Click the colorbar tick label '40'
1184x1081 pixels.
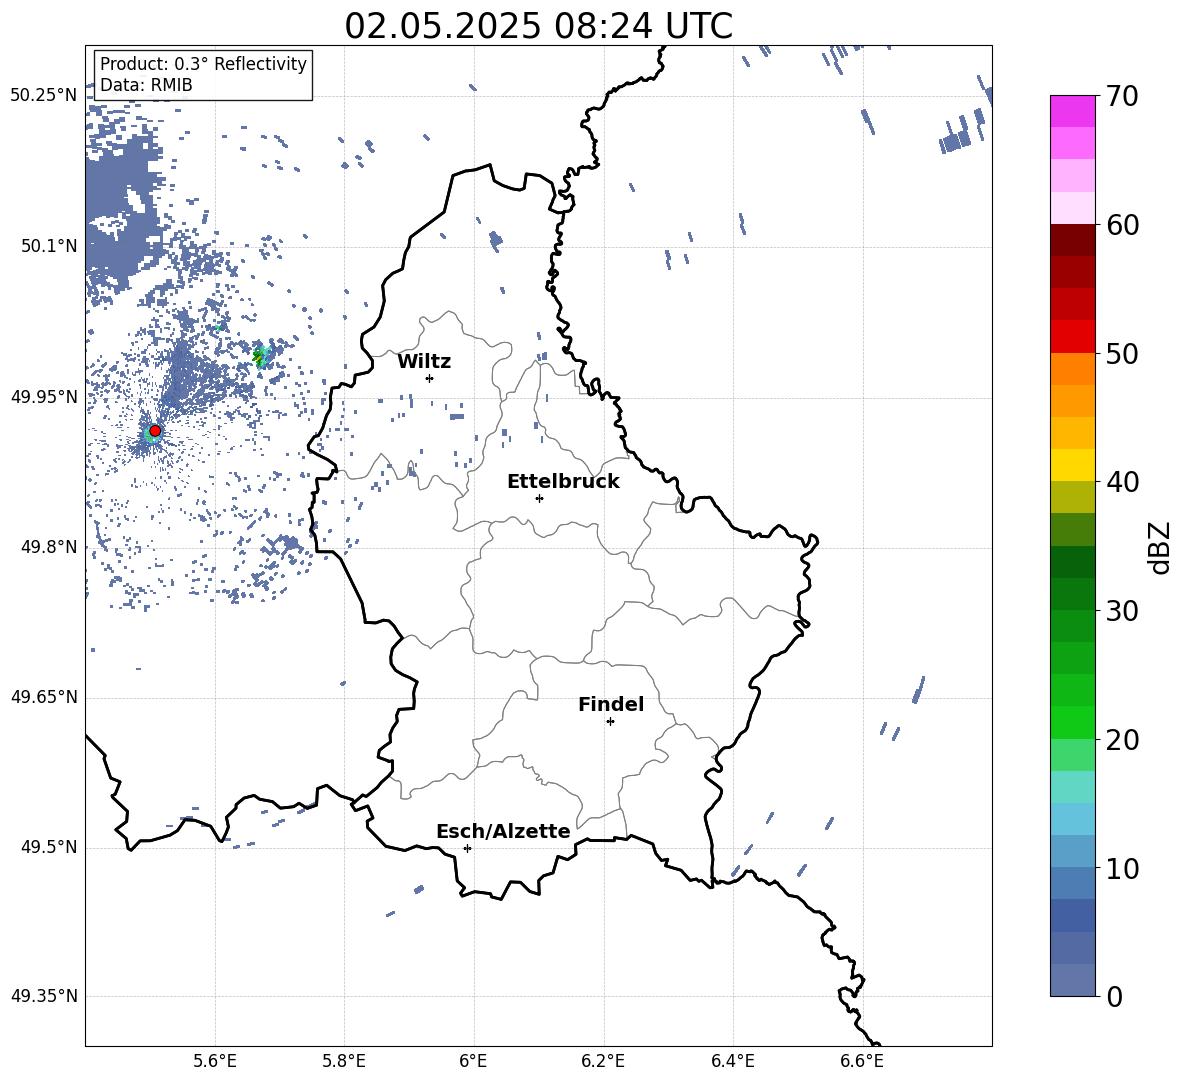tap(1122, 482)
